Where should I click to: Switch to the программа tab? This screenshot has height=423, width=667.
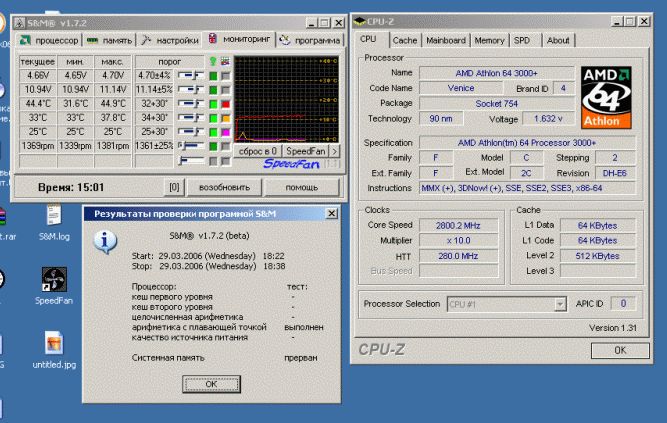coord(310,40)
